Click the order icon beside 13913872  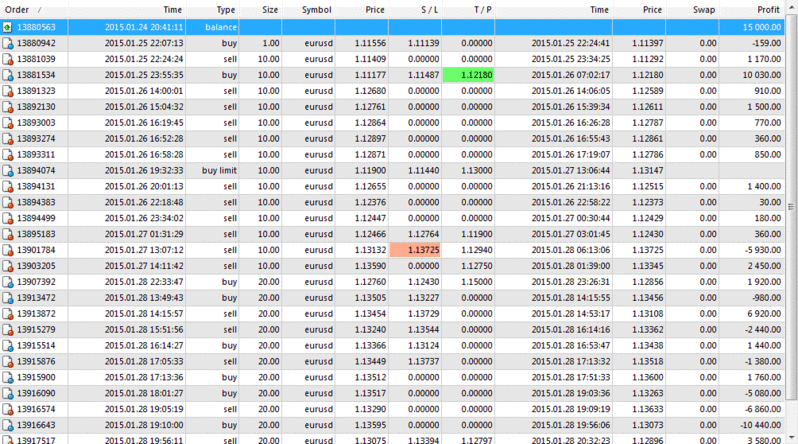pos(8,314)
